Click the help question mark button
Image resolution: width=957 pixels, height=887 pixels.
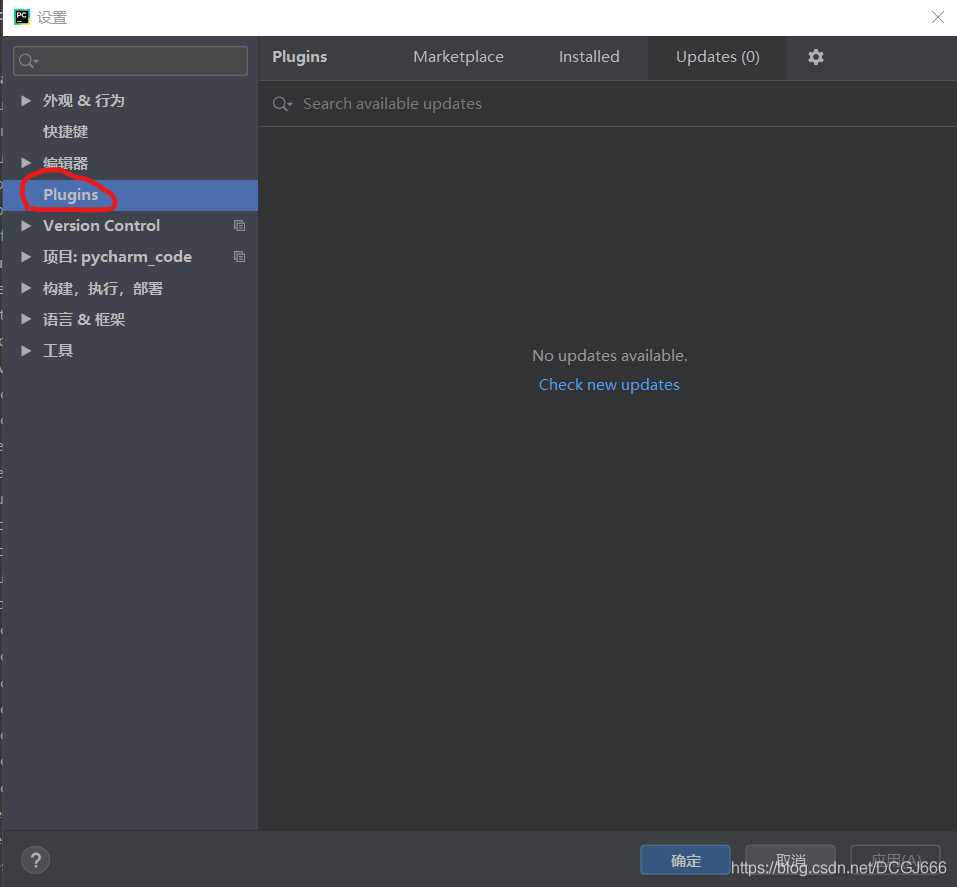pyautogui.click(x=35, y=860)
